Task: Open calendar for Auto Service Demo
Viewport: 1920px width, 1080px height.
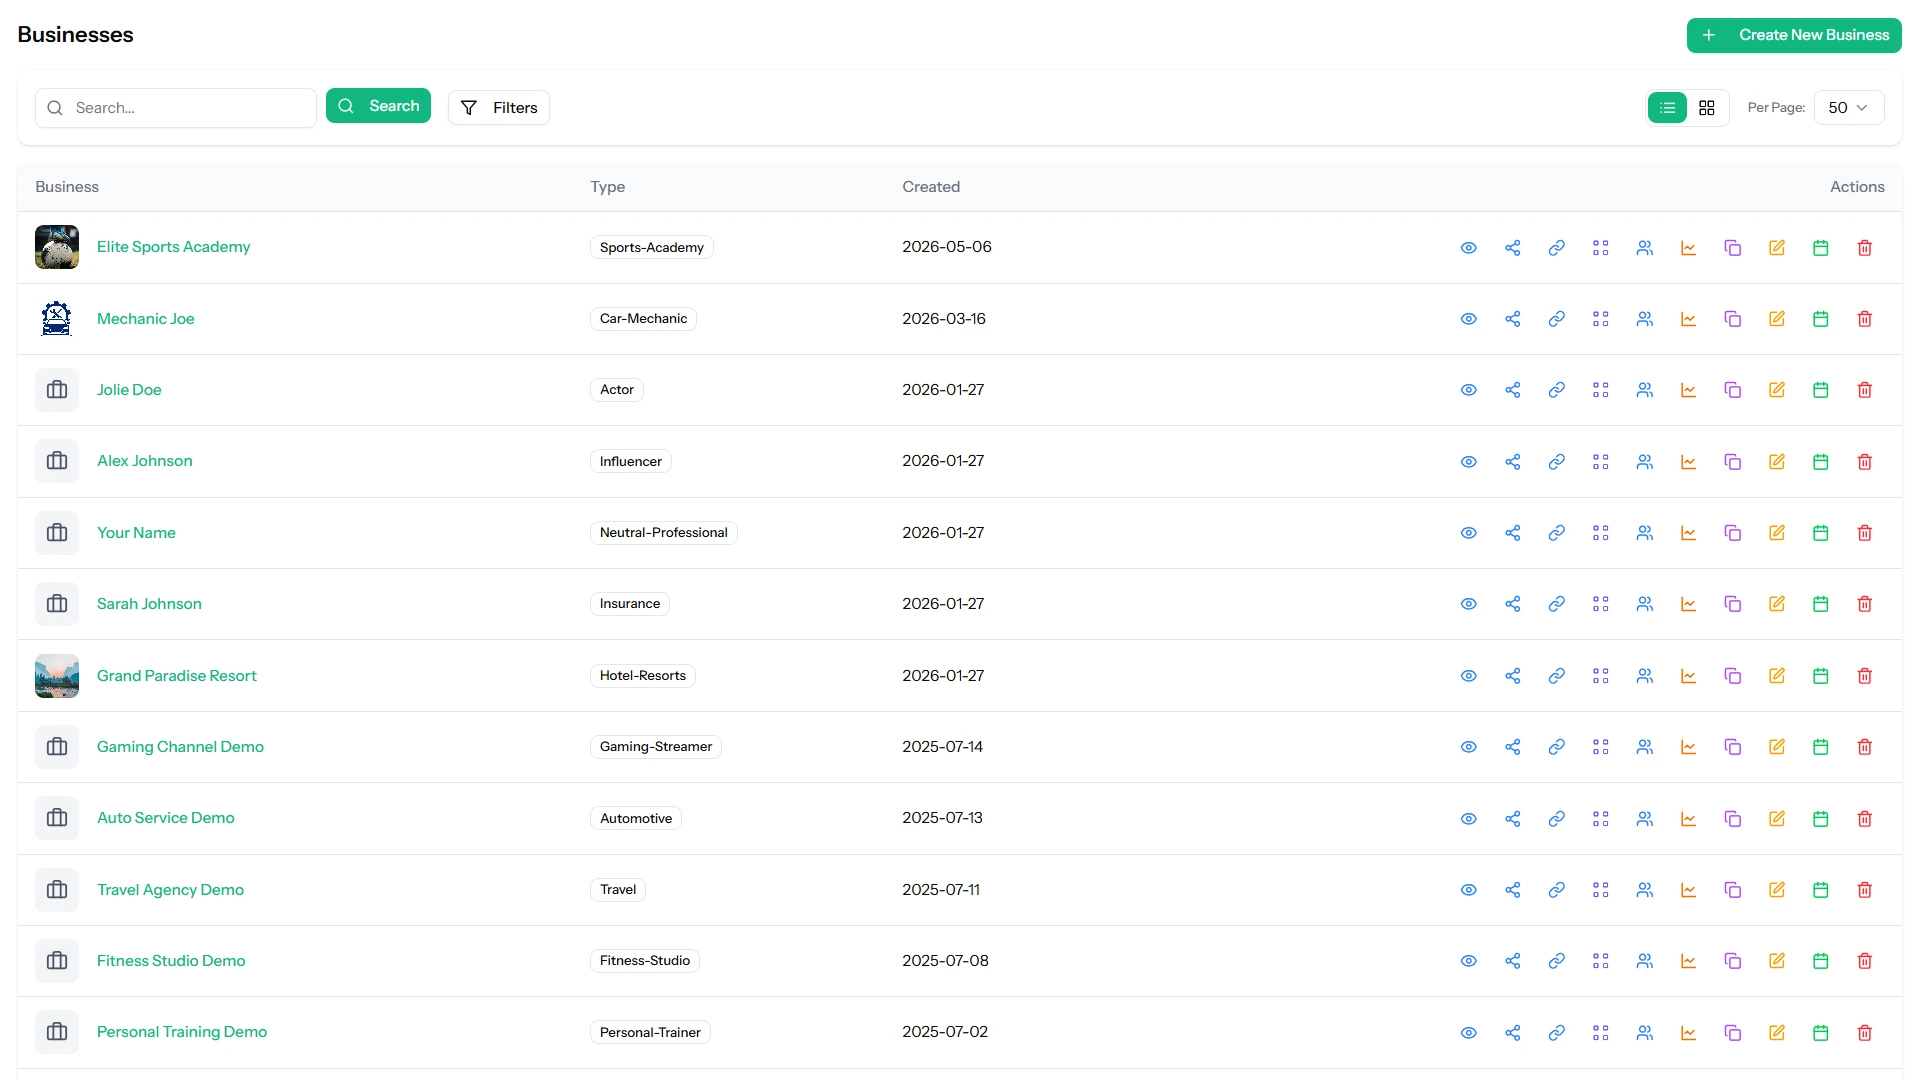Action: pos(1820,819)
